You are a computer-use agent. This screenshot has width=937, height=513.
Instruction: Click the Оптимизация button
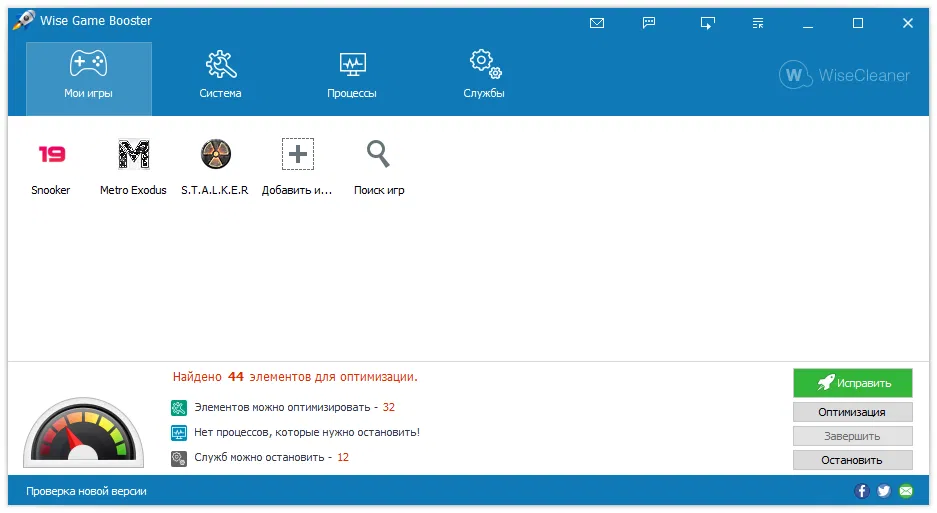[853, 412]
